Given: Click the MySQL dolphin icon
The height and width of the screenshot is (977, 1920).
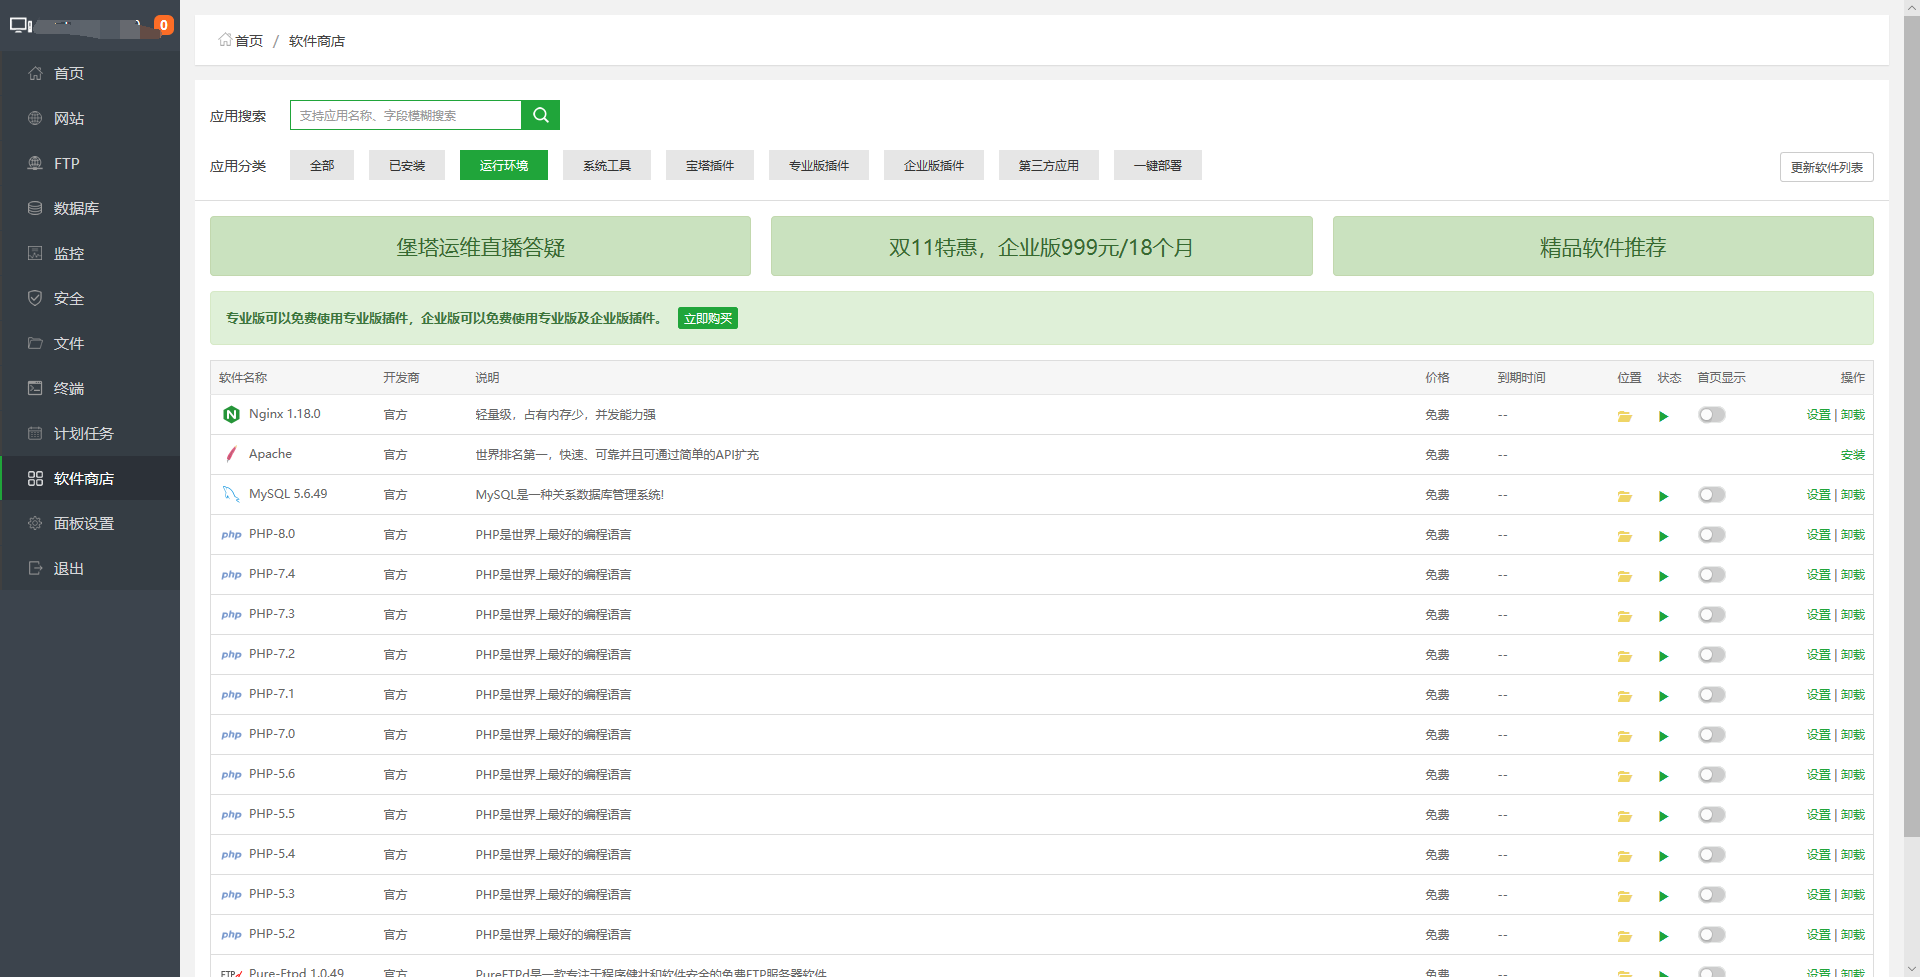Looking at the screenshot, I should 231,494.
